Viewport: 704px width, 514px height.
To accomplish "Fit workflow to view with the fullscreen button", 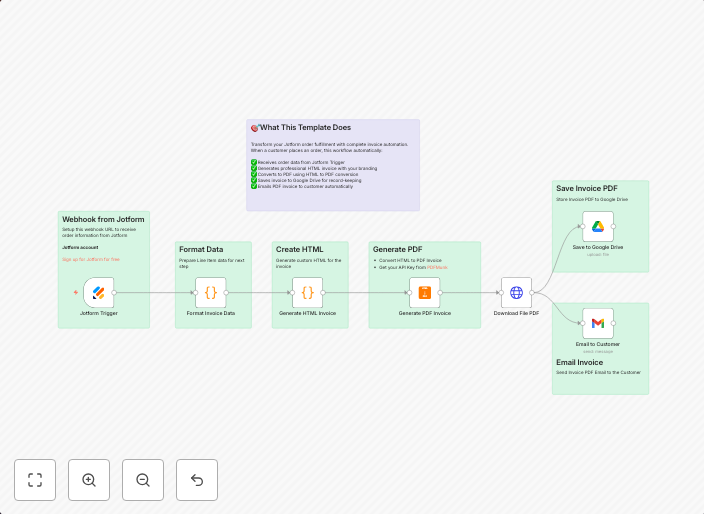I will [x=35, y=480].
